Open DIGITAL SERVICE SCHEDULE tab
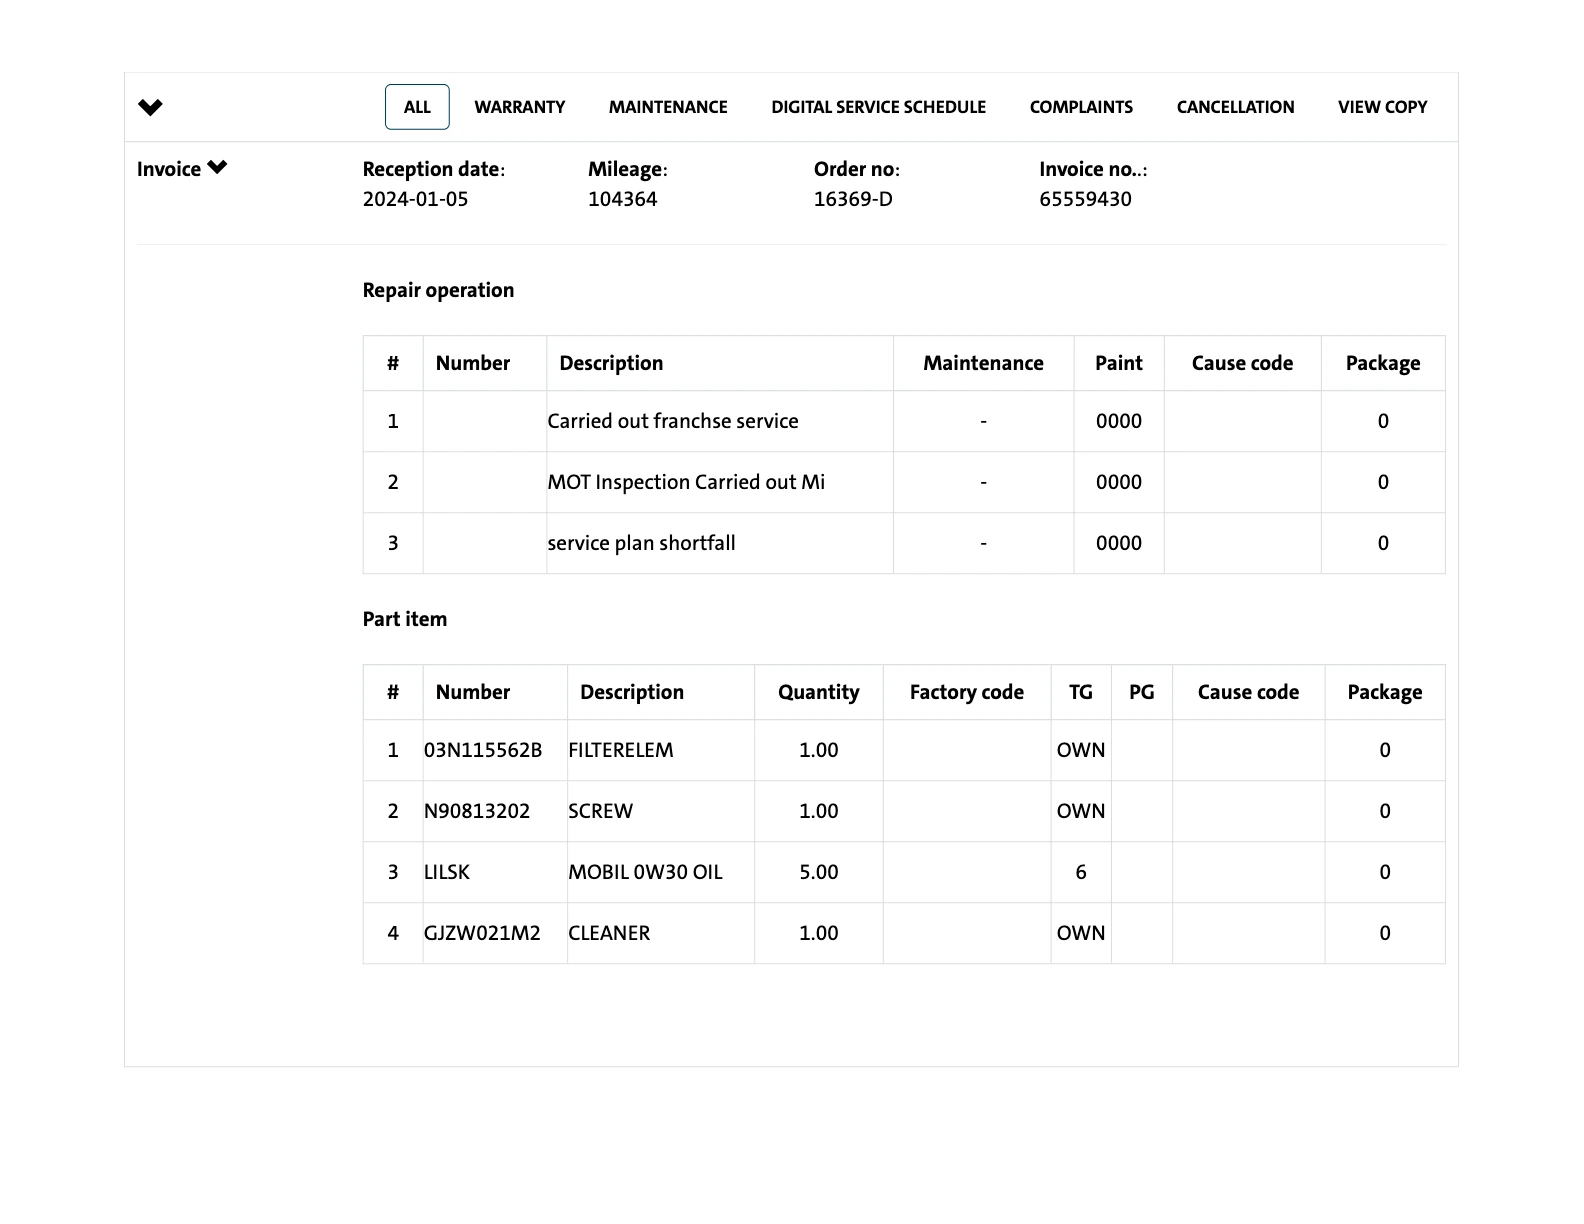Image resolution: width=1584 pixels, height=1224 pixels. (878, 107)
